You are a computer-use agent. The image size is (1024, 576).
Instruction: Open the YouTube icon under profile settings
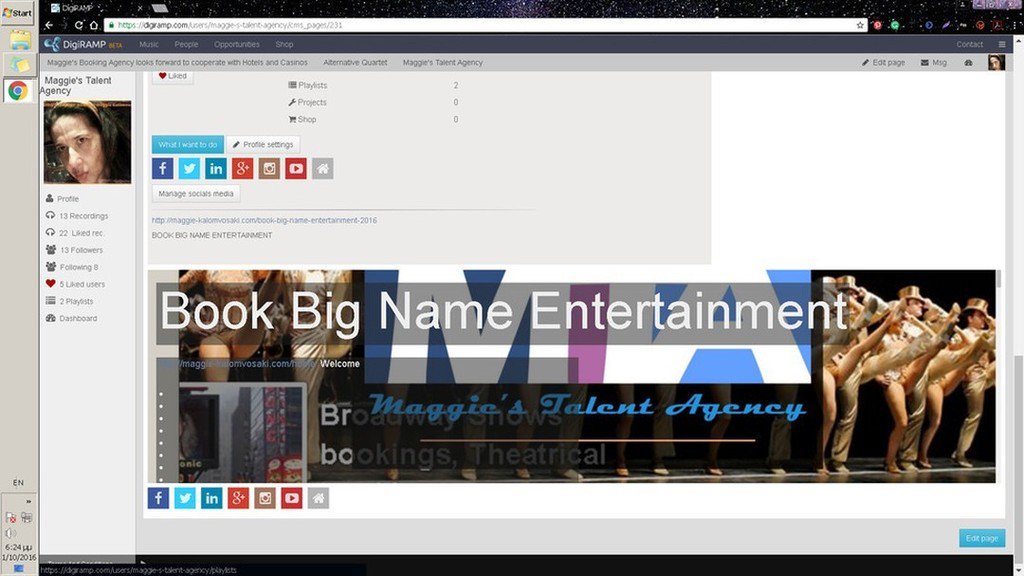(x=296, y=168)
